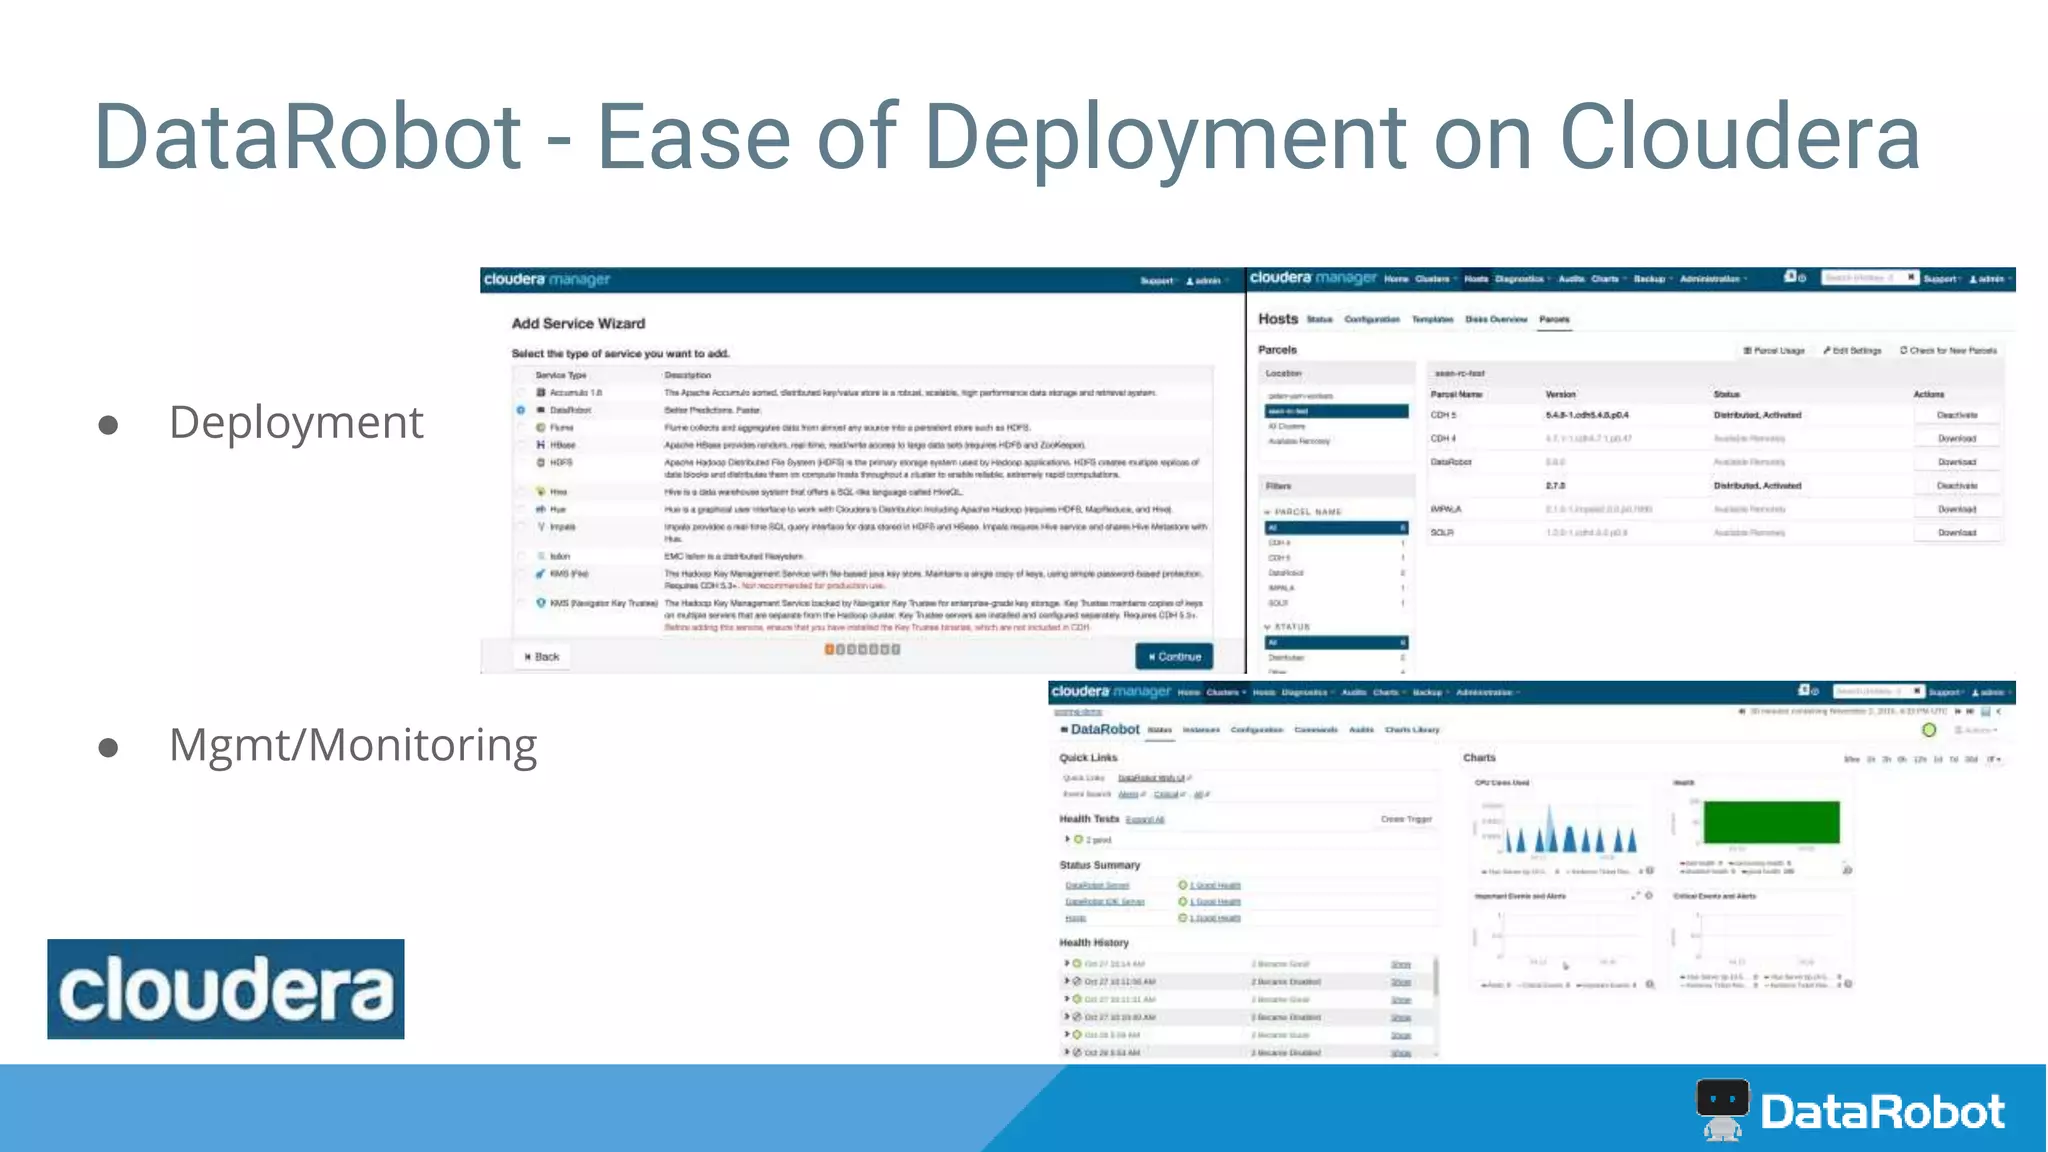Image resolution: width=2048 pixels, height=1152 pixels.
Task: Download the SOLR parcel
Action: point(1957,533)
